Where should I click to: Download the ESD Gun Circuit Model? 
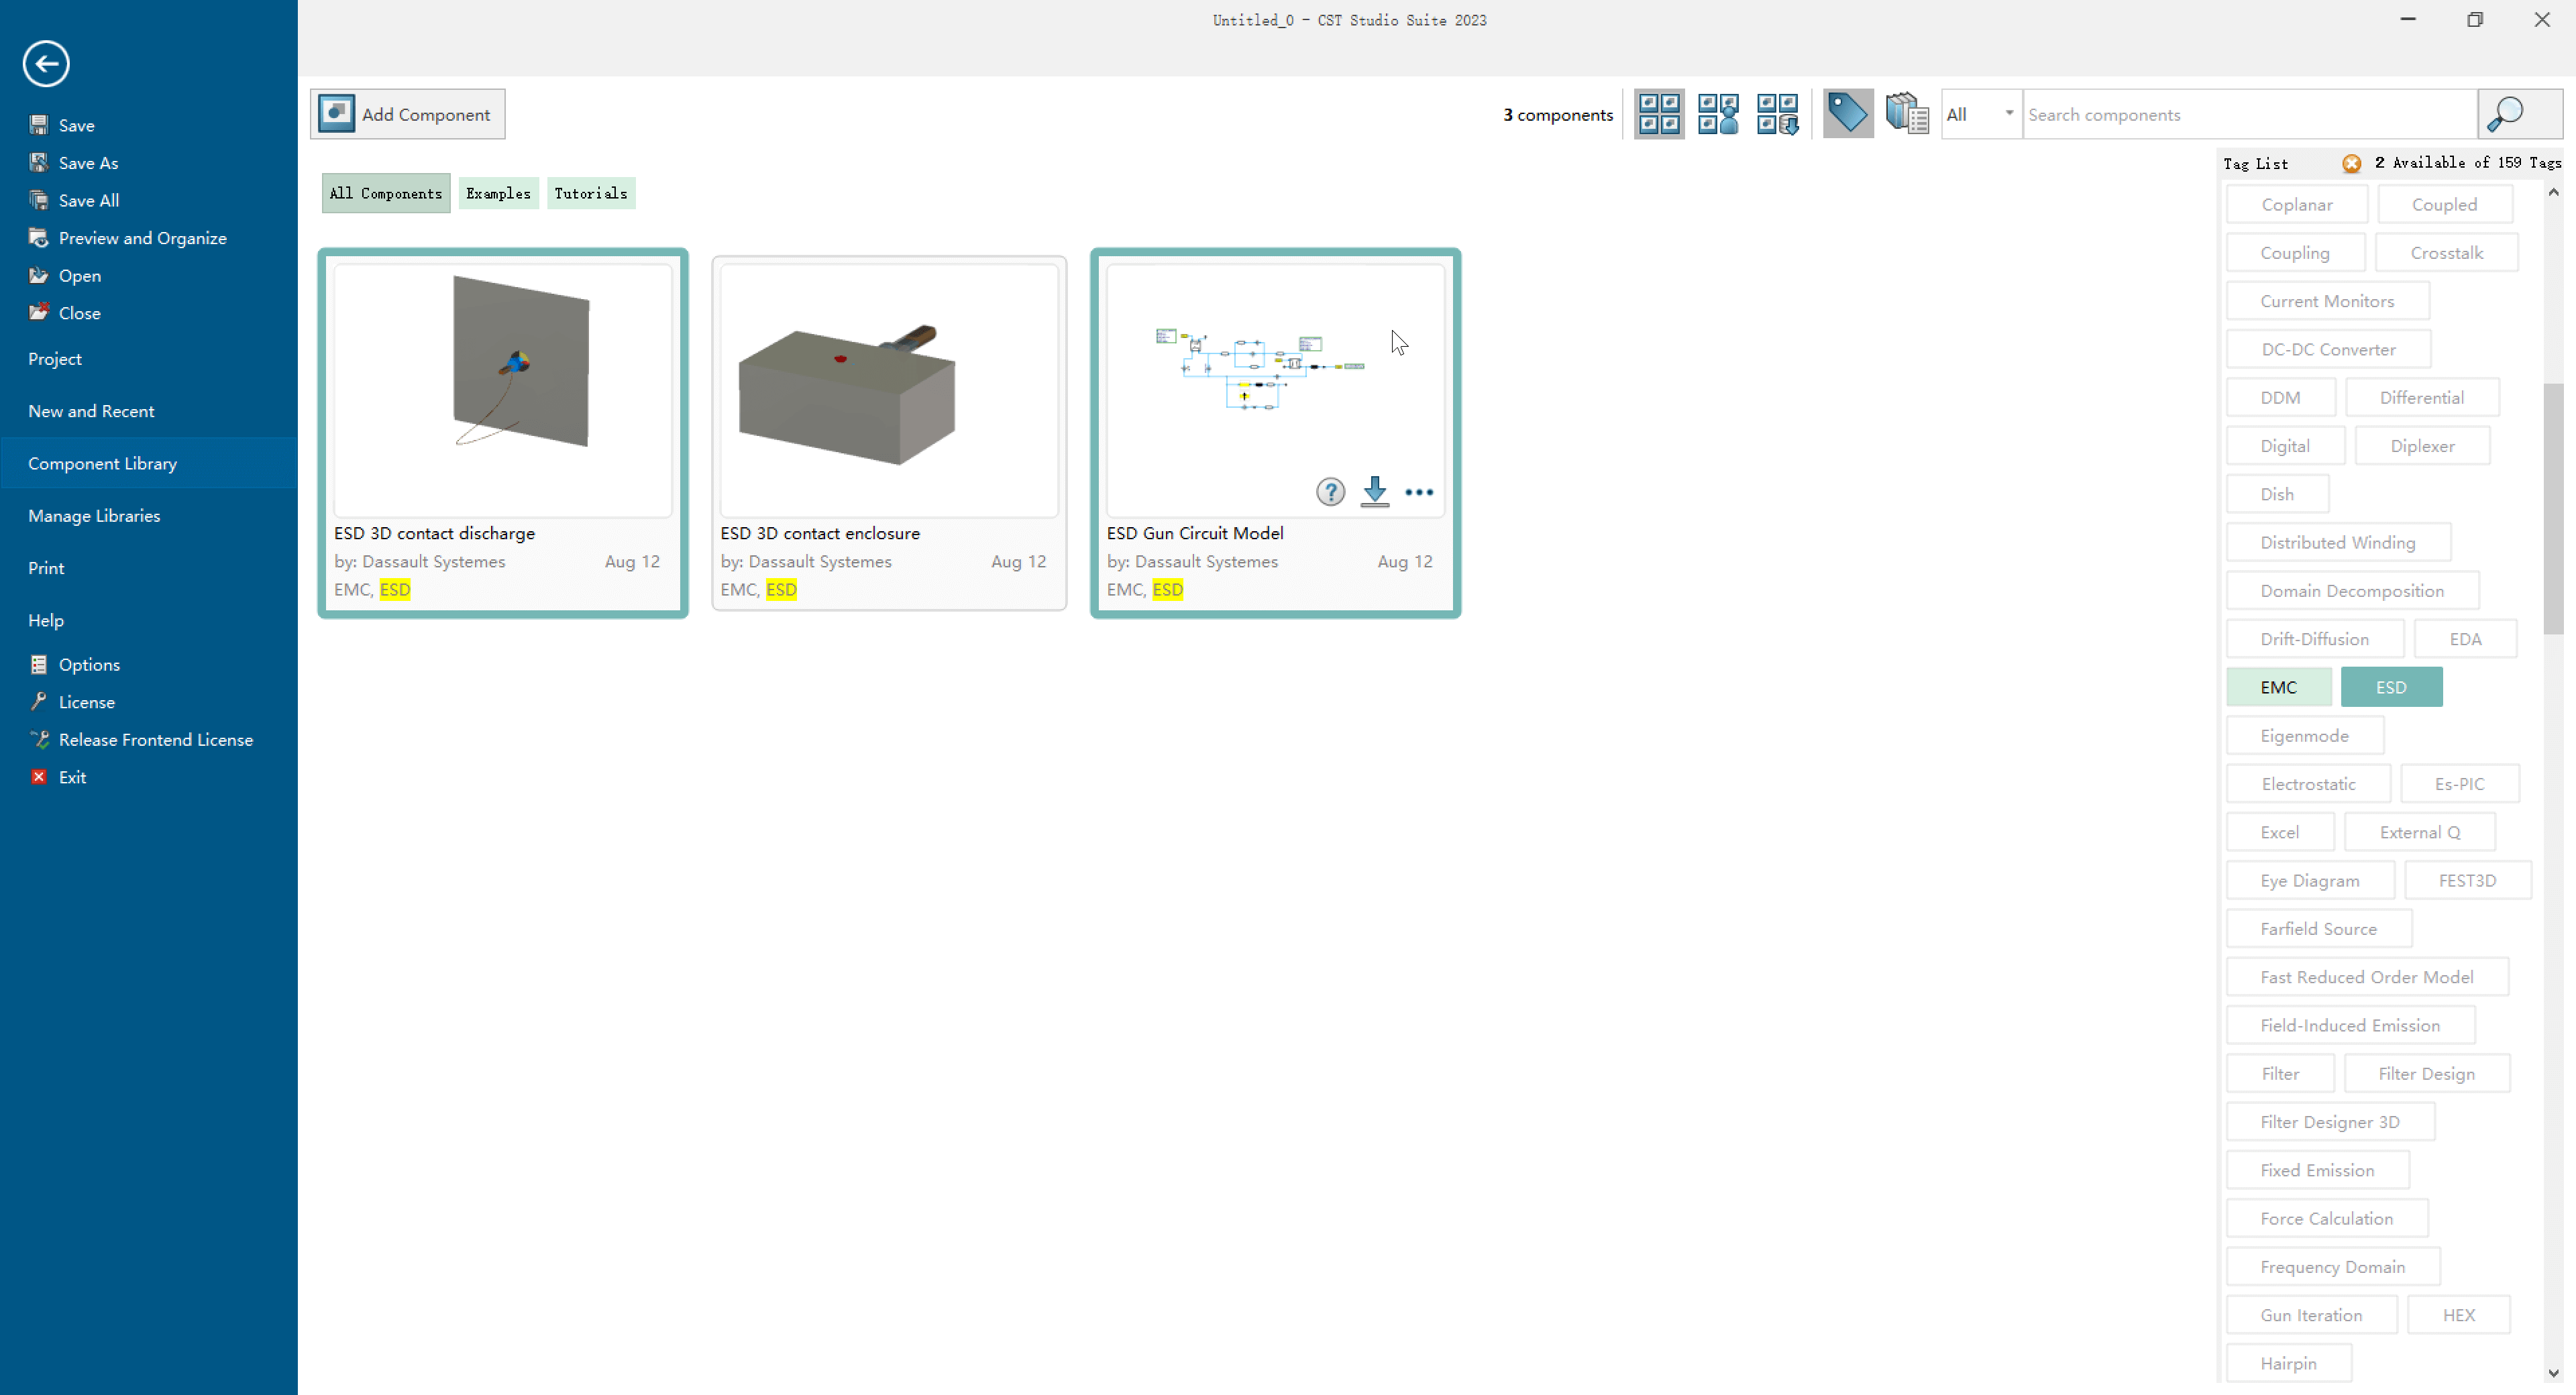1375,491
